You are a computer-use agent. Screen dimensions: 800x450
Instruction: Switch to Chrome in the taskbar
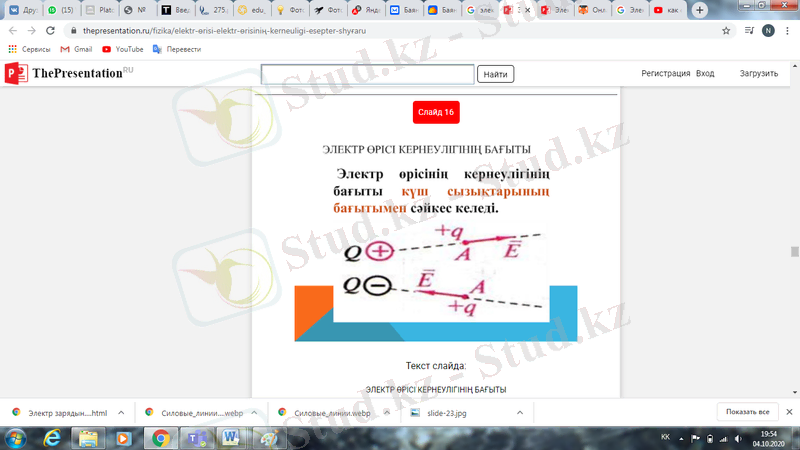[x=160, y=439]
